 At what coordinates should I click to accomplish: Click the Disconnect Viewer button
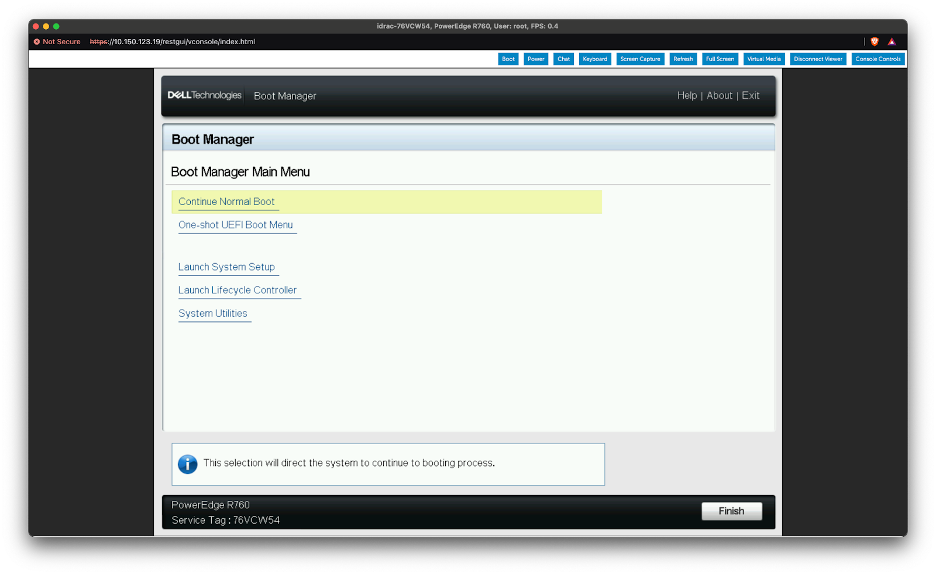818,59
